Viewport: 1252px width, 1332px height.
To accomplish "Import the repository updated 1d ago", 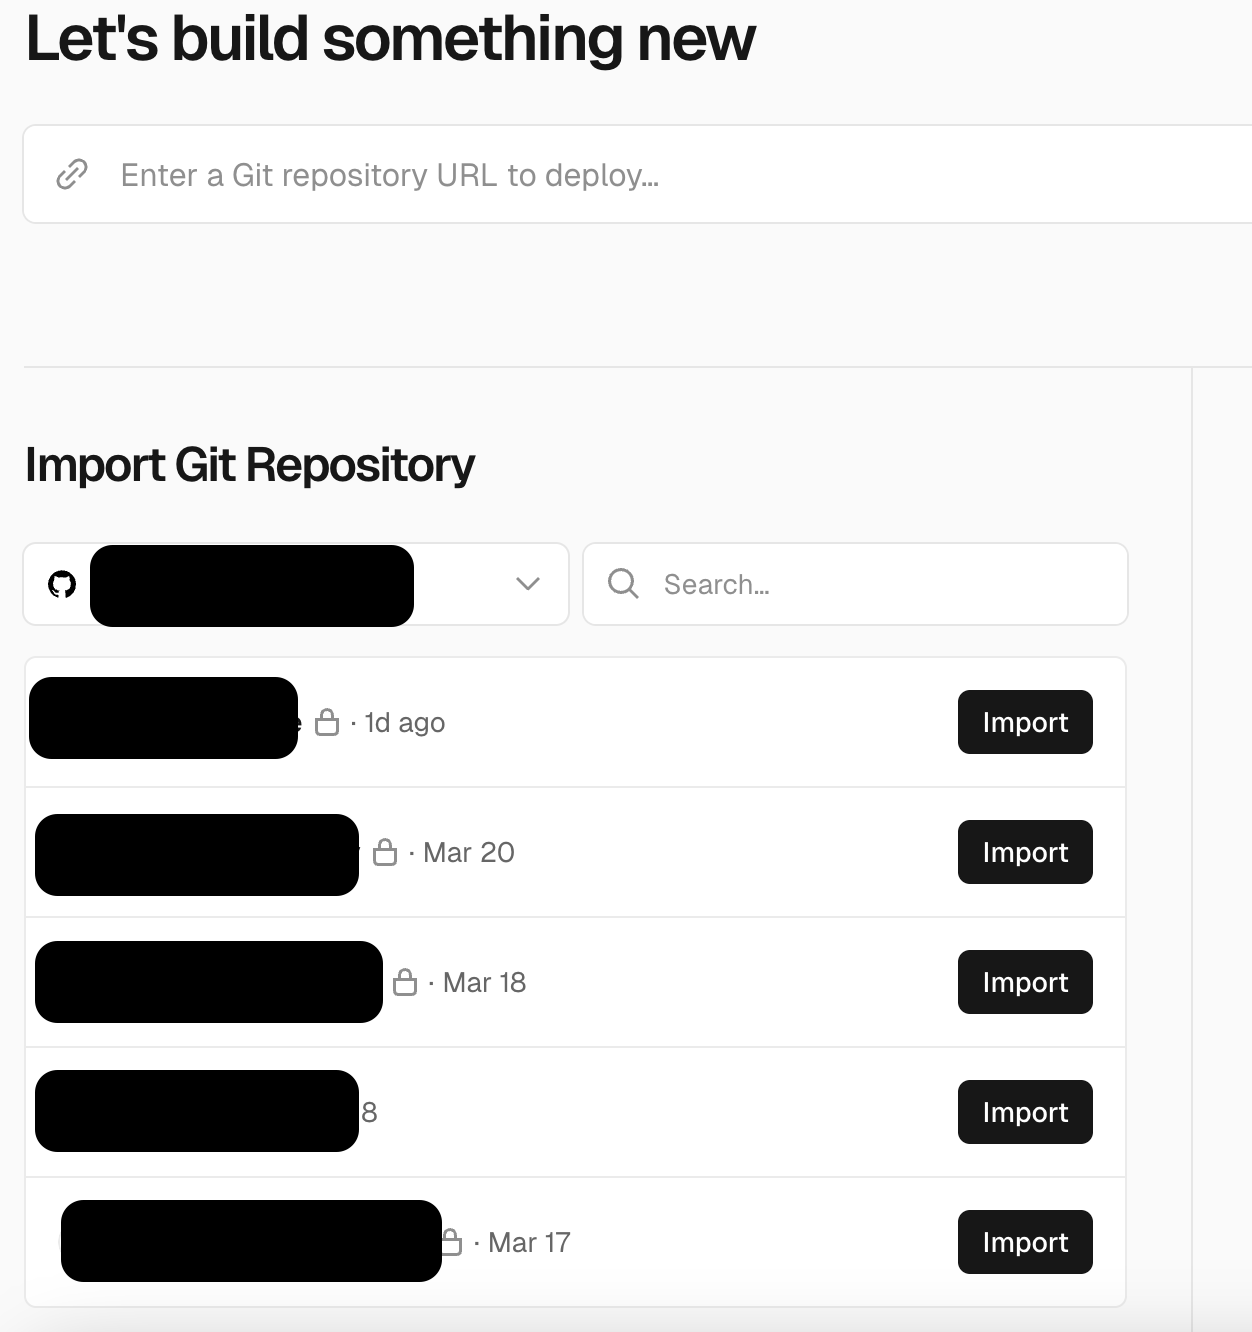I will 1025,722.
